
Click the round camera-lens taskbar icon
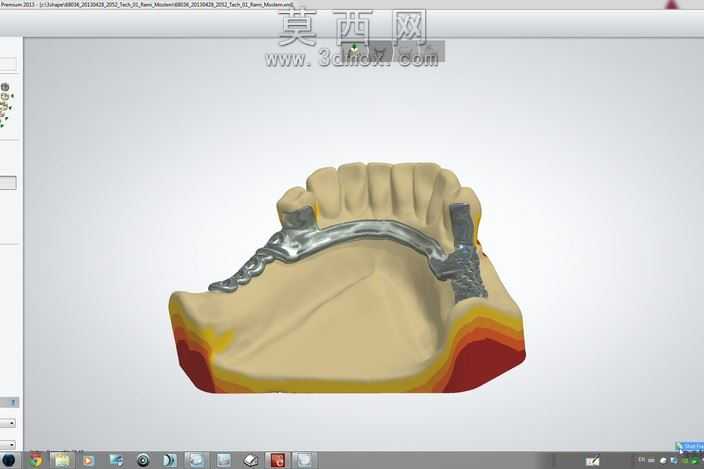pos(143,460)
